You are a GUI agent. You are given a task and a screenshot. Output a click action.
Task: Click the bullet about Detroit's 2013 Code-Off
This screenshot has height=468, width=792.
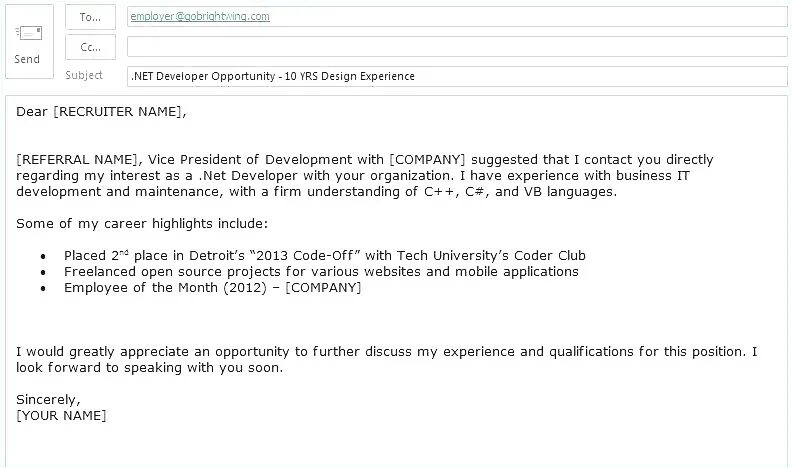(325, 255)
